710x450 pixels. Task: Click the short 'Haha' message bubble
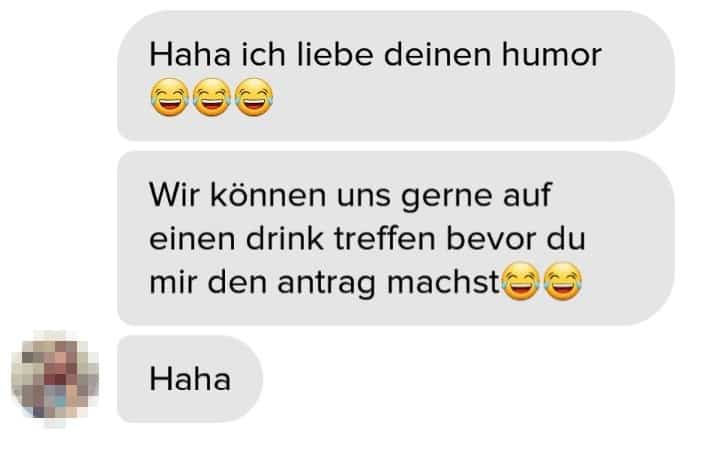click(190, 379)
